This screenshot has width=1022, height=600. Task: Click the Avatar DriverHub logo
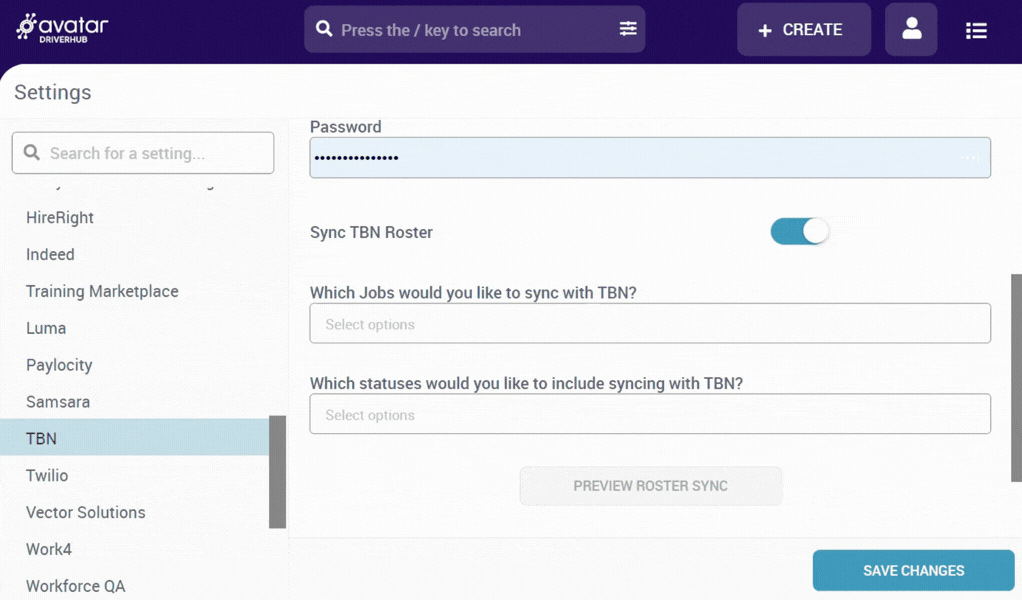[62, 28]
